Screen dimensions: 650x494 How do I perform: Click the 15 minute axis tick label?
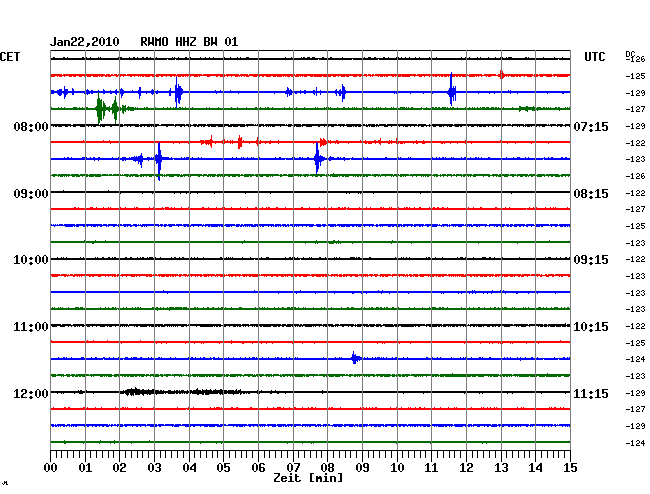pos(570,468)
